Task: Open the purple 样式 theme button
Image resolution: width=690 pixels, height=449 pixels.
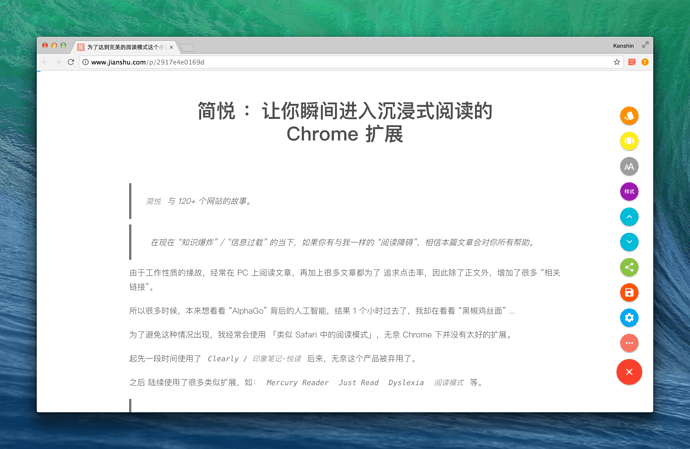Action: pos(629,191)
